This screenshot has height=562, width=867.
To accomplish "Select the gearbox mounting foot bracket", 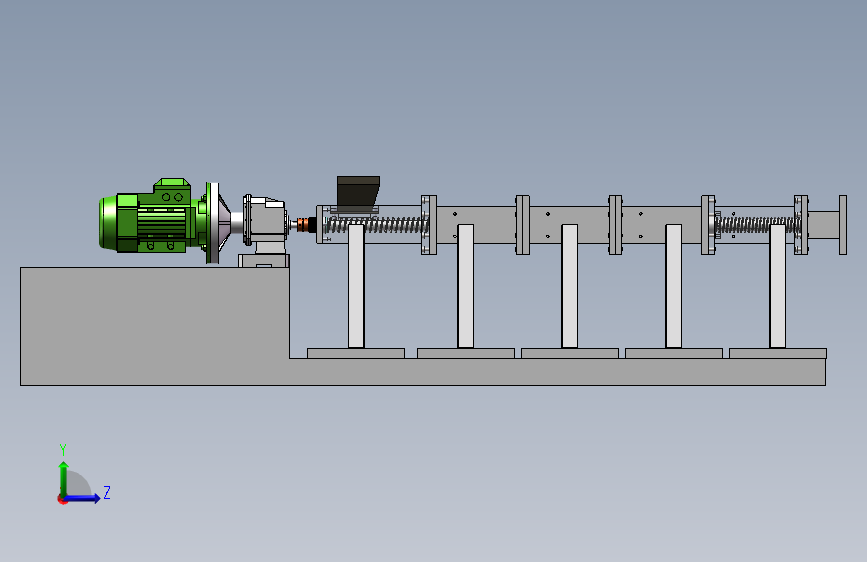I will [x=264, y=261].
